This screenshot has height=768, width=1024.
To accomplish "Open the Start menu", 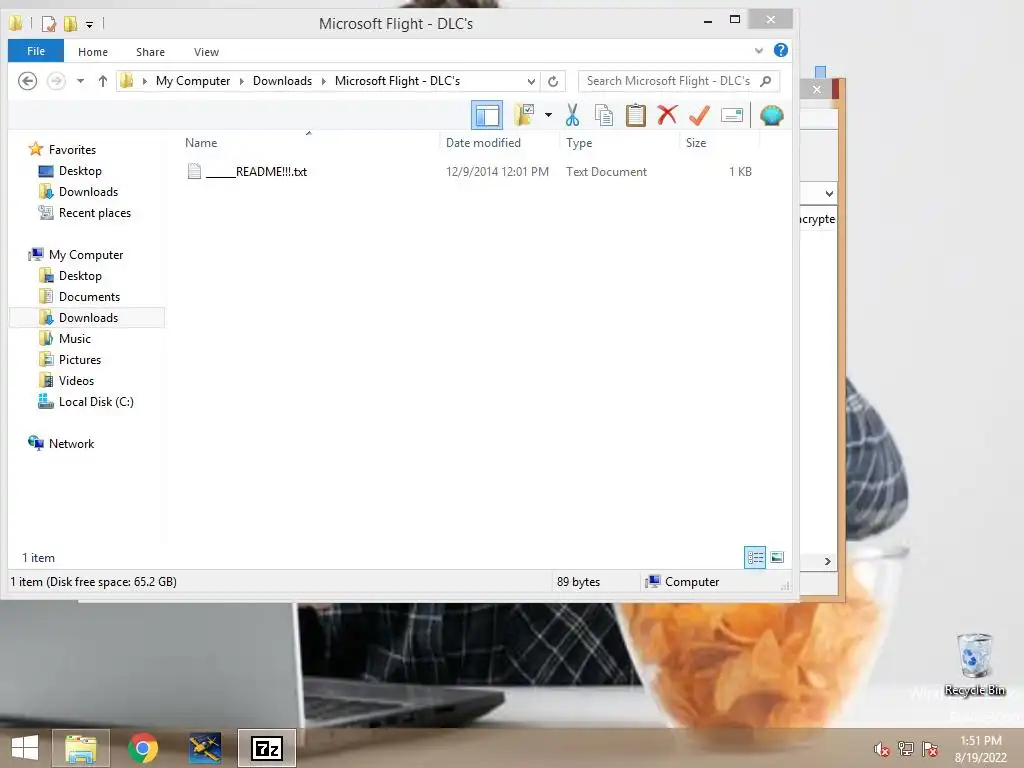I will [25, 748].
